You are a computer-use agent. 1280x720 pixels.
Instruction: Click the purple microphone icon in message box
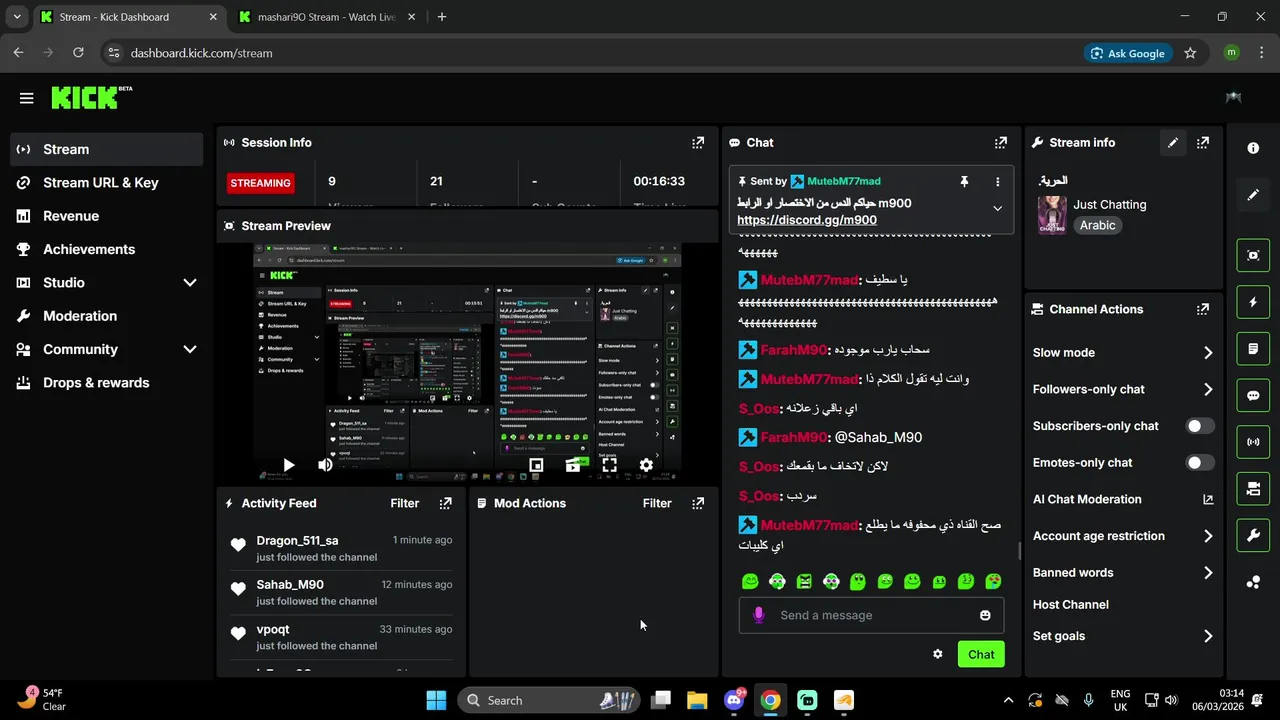click(x=758, y=615)
